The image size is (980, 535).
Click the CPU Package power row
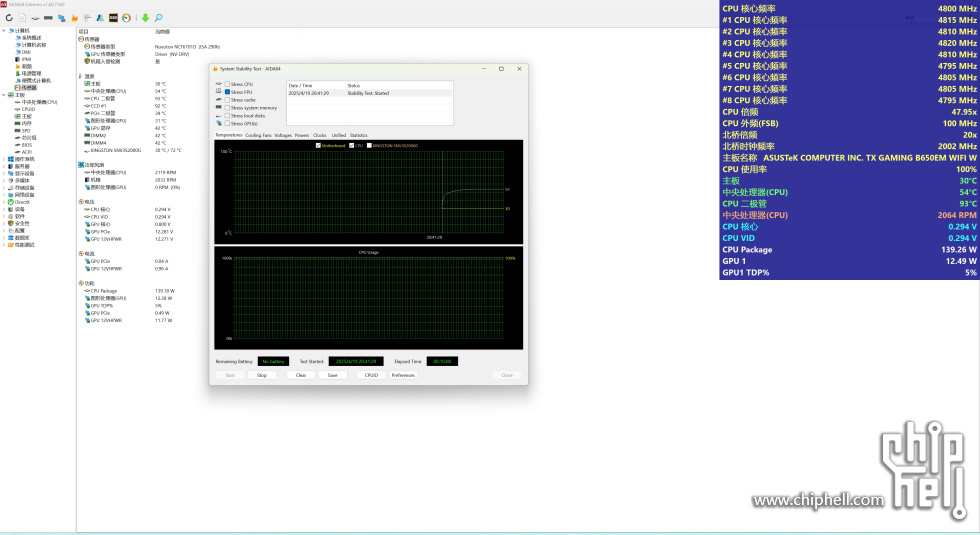click(129, 291)
